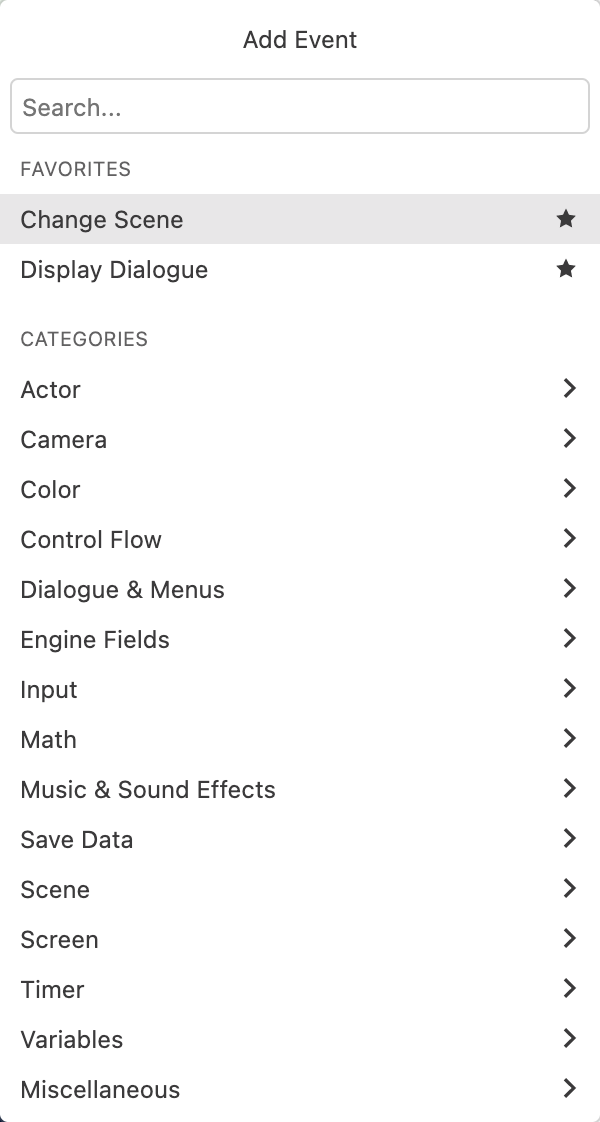The width and height of the screenshot is (600, 1122).
Task: Open the Variables category
Action: pos(72,1040)
